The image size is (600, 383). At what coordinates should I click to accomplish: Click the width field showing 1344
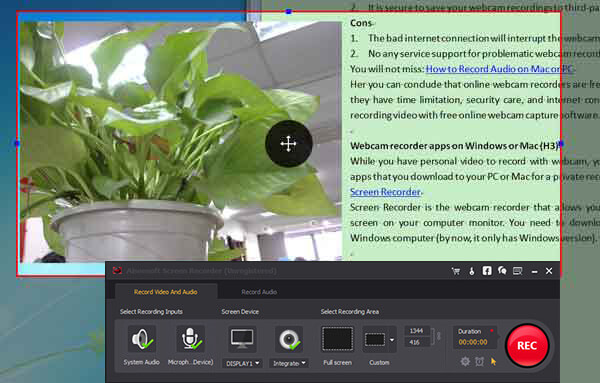tap(417, 331)
